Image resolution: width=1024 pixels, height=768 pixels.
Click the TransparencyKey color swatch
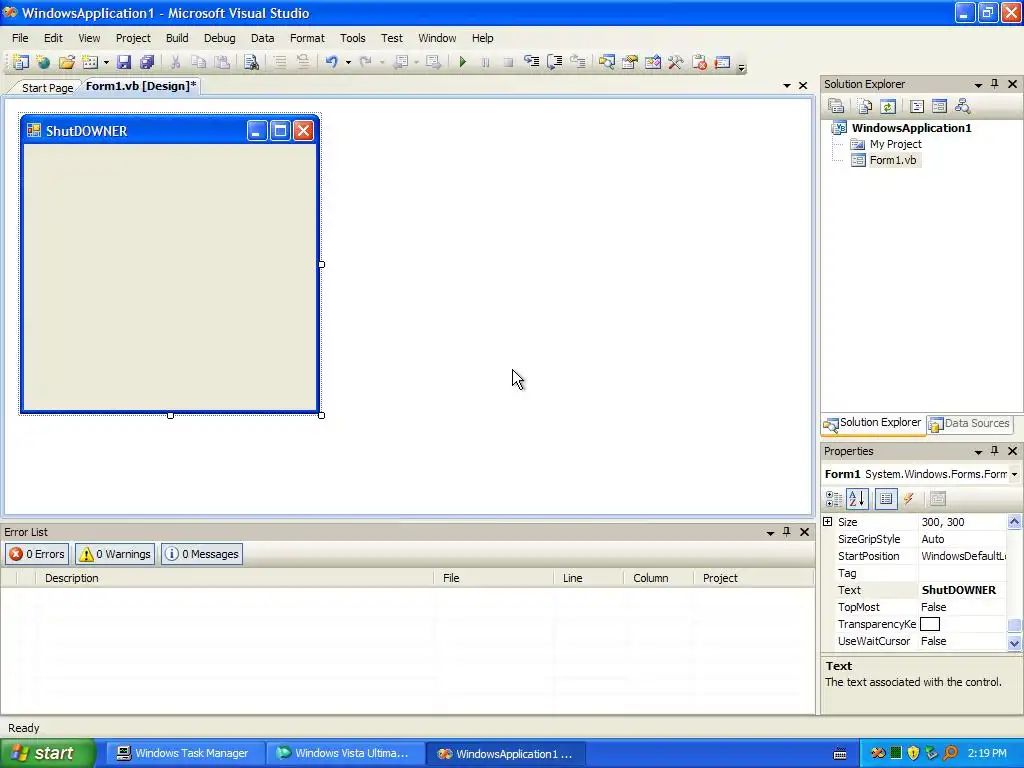click(x=929, y=624)
